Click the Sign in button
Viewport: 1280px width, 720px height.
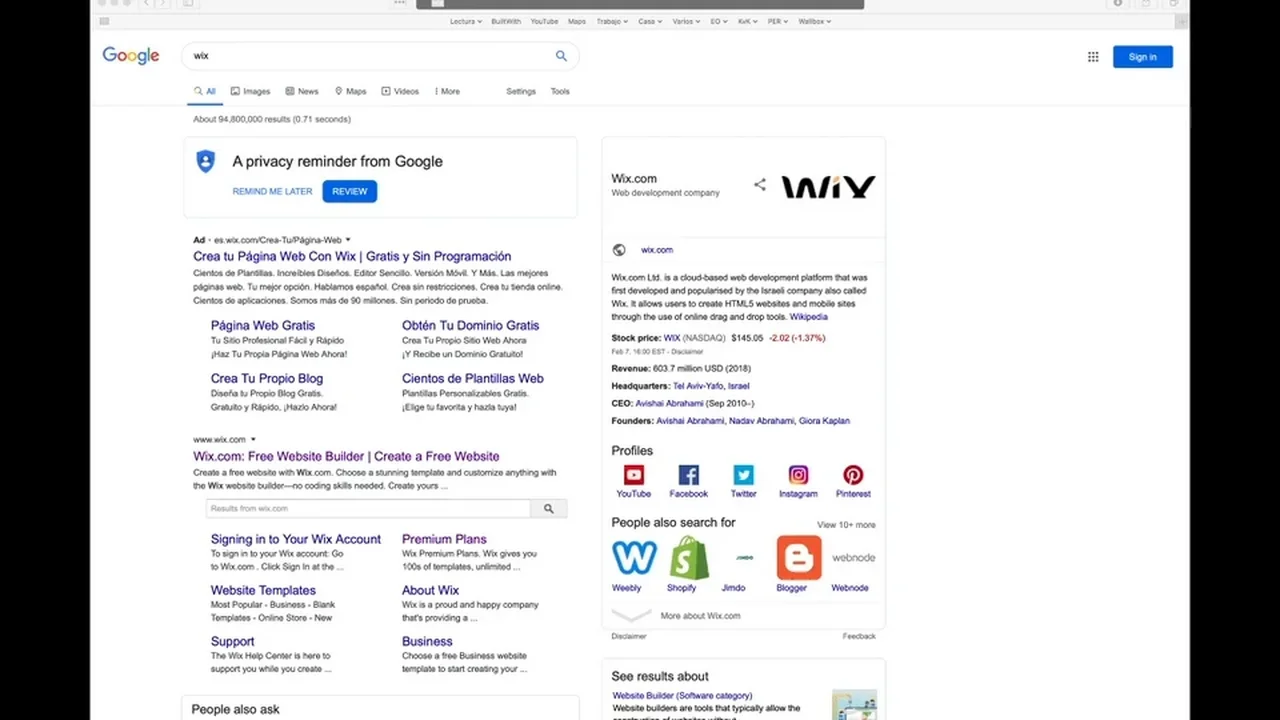pos(1143,57)
